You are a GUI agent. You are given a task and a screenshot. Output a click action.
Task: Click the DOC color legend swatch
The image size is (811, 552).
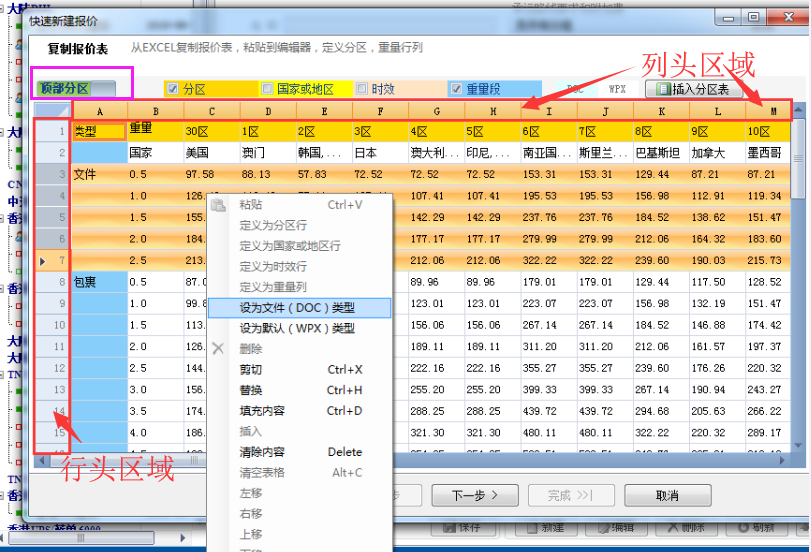pos(574,89)
